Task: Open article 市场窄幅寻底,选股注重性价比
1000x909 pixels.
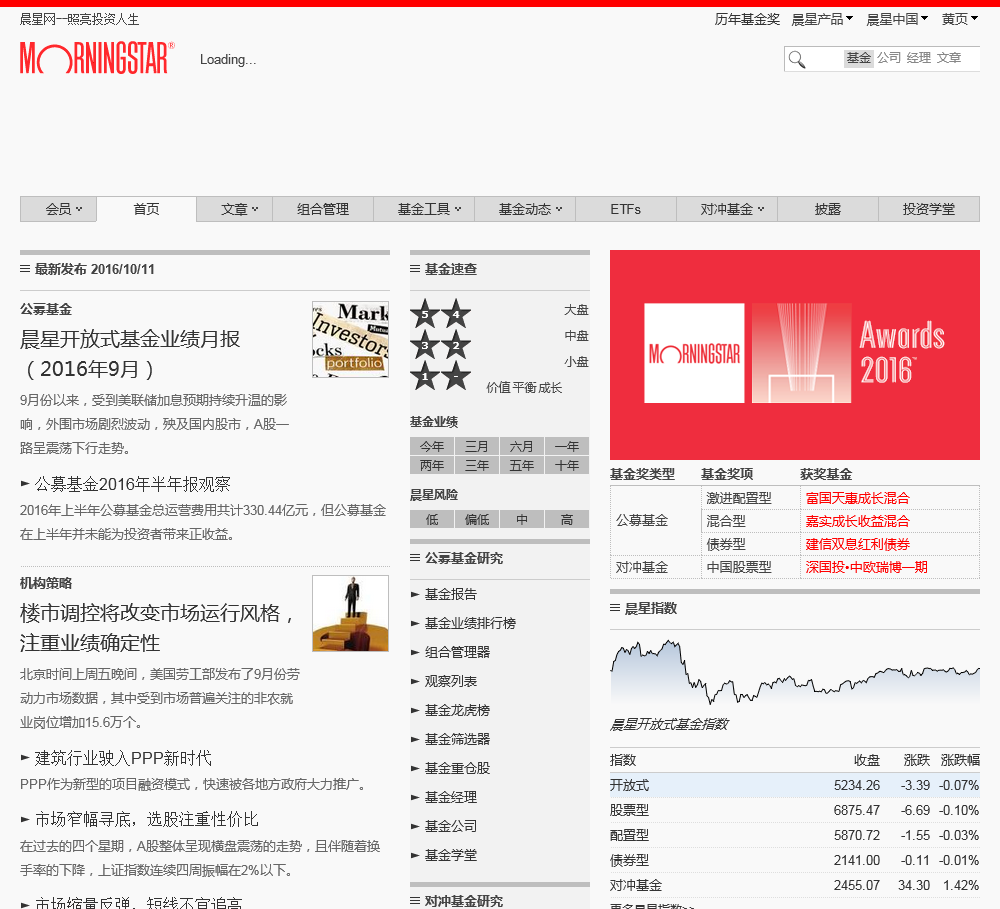Action: pos(147,819)
